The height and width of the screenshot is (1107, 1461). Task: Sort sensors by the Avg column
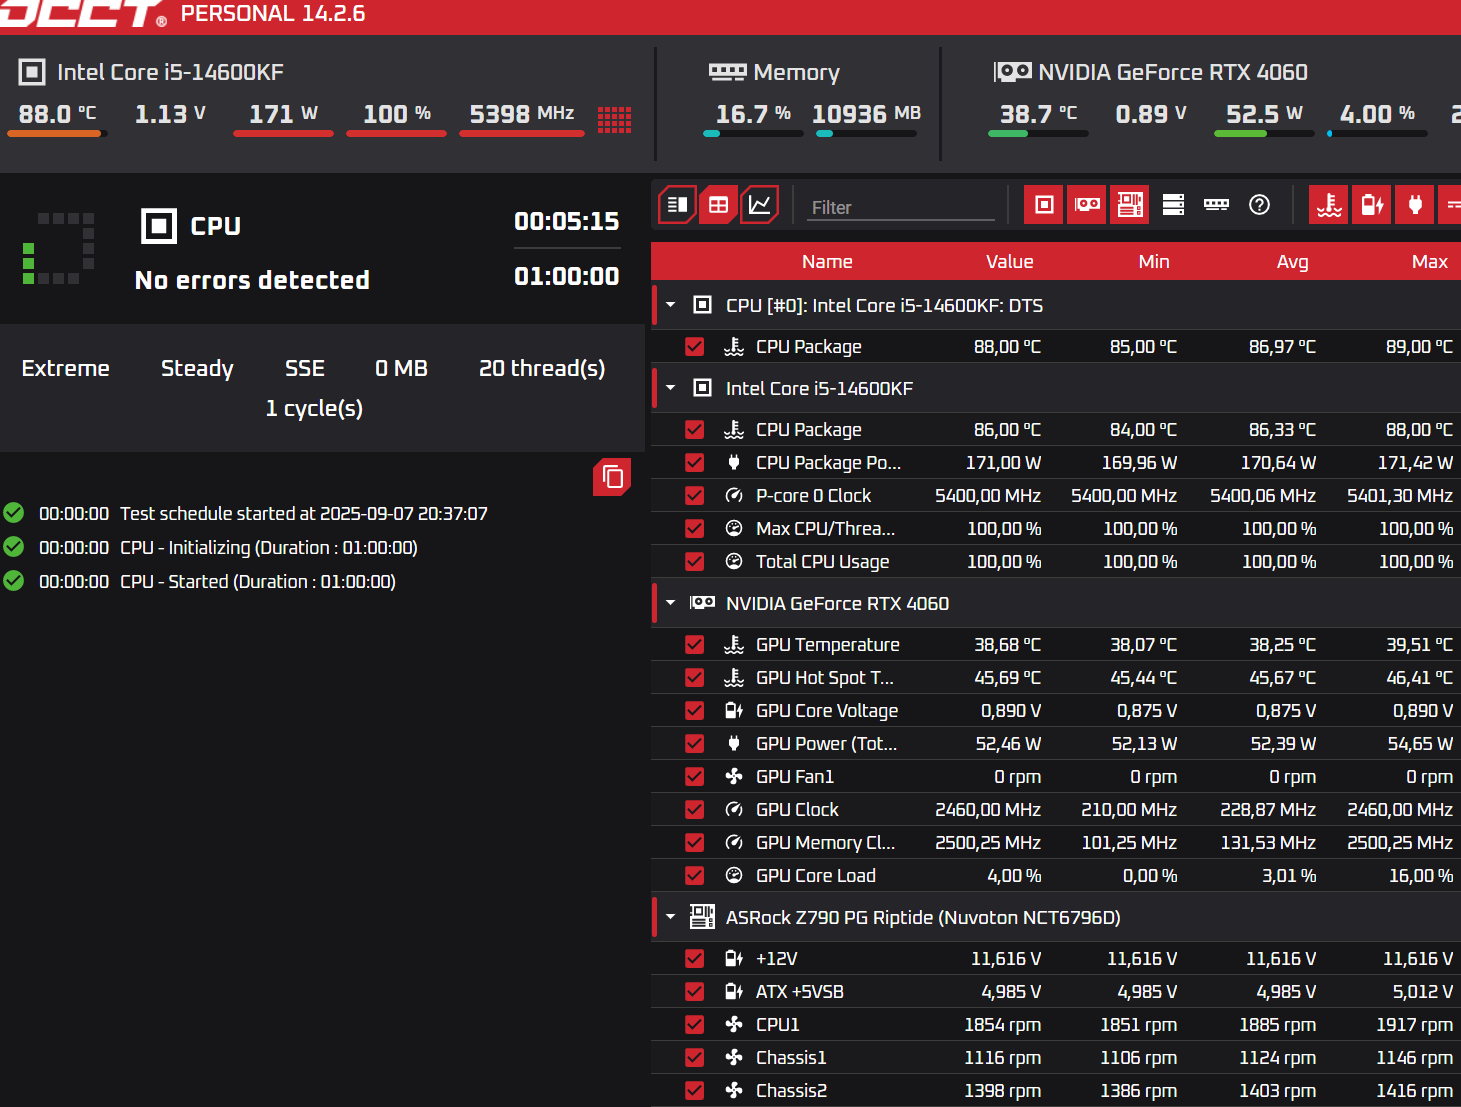tap(1293, 261)
